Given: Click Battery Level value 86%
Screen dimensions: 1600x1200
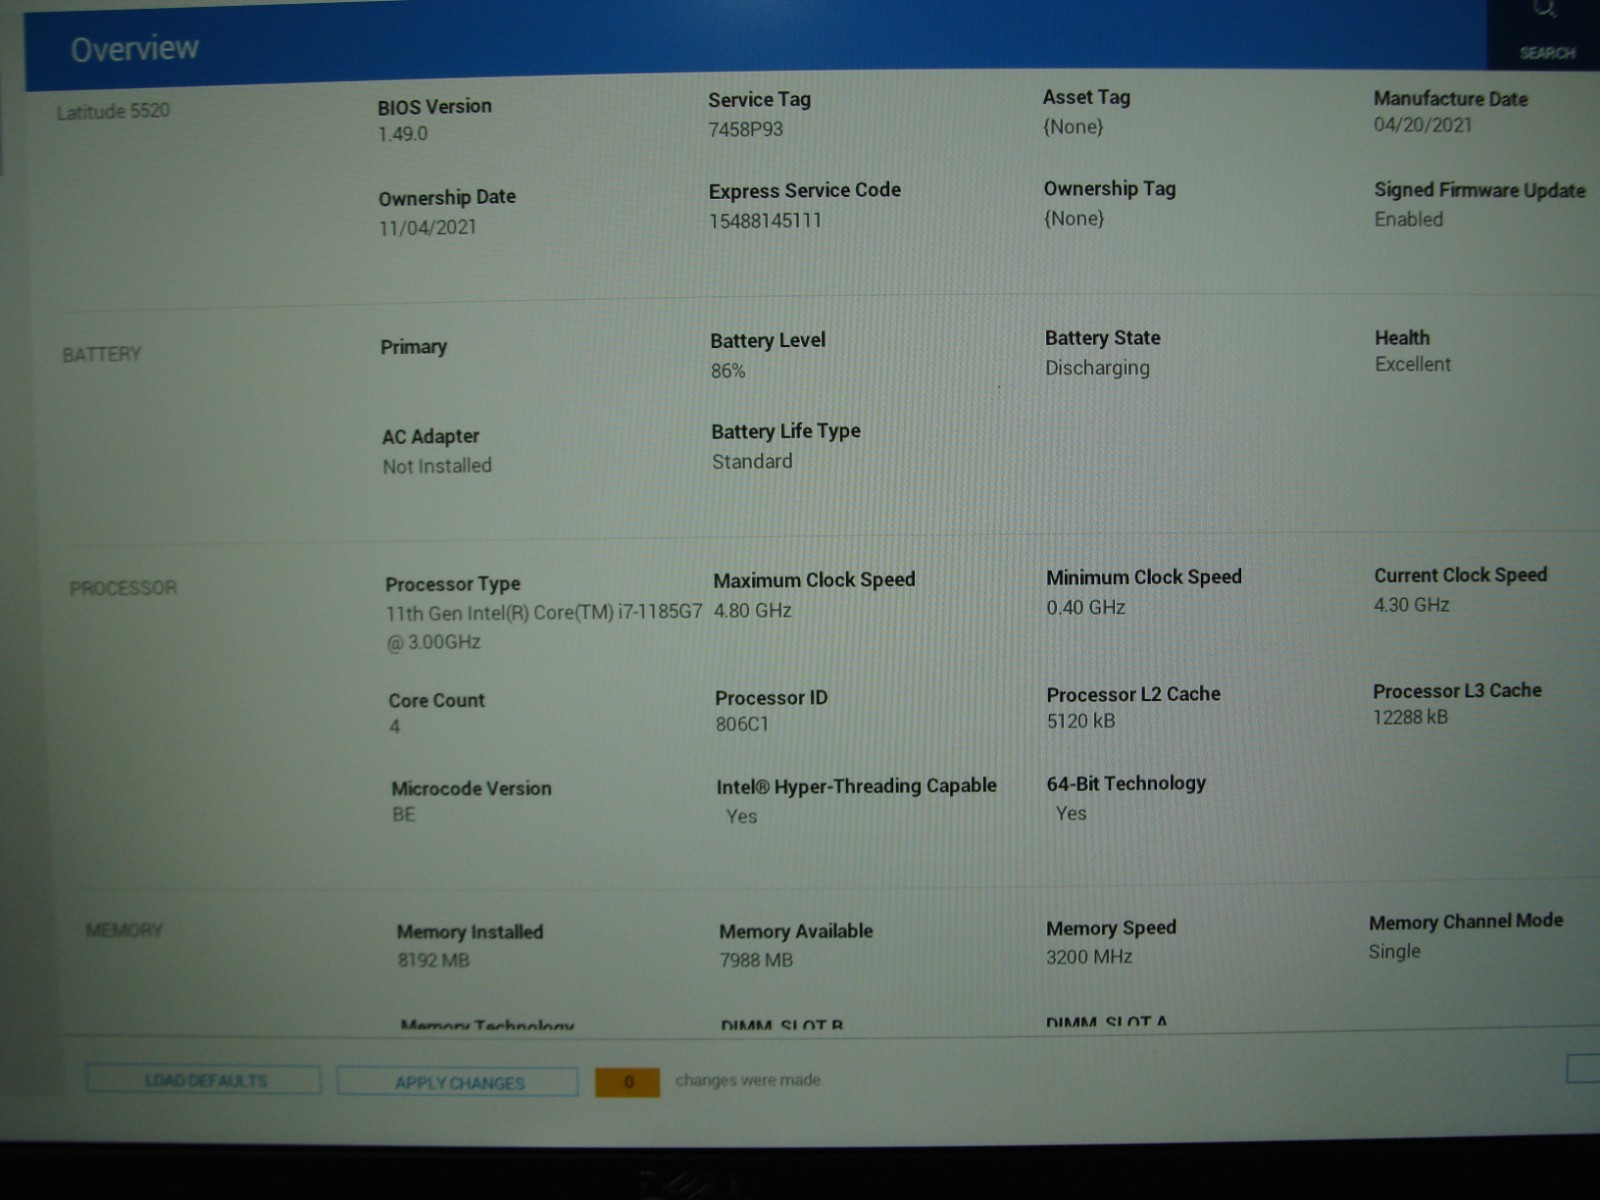Looking at the screenshot, I should pos(728,370).
